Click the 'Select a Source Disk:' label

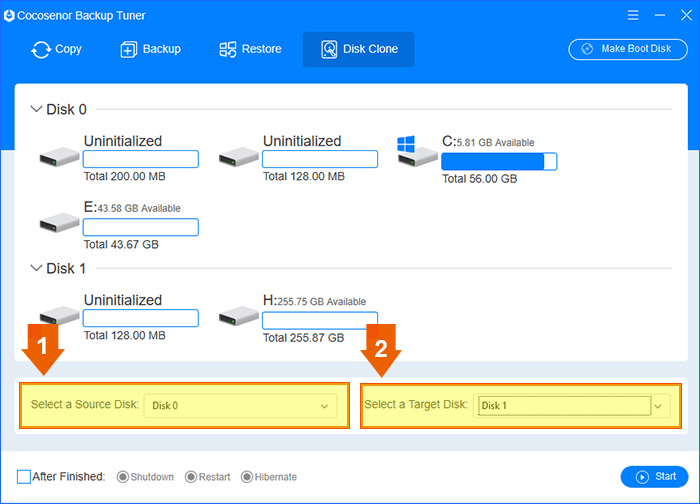click(x=85, y=404)
